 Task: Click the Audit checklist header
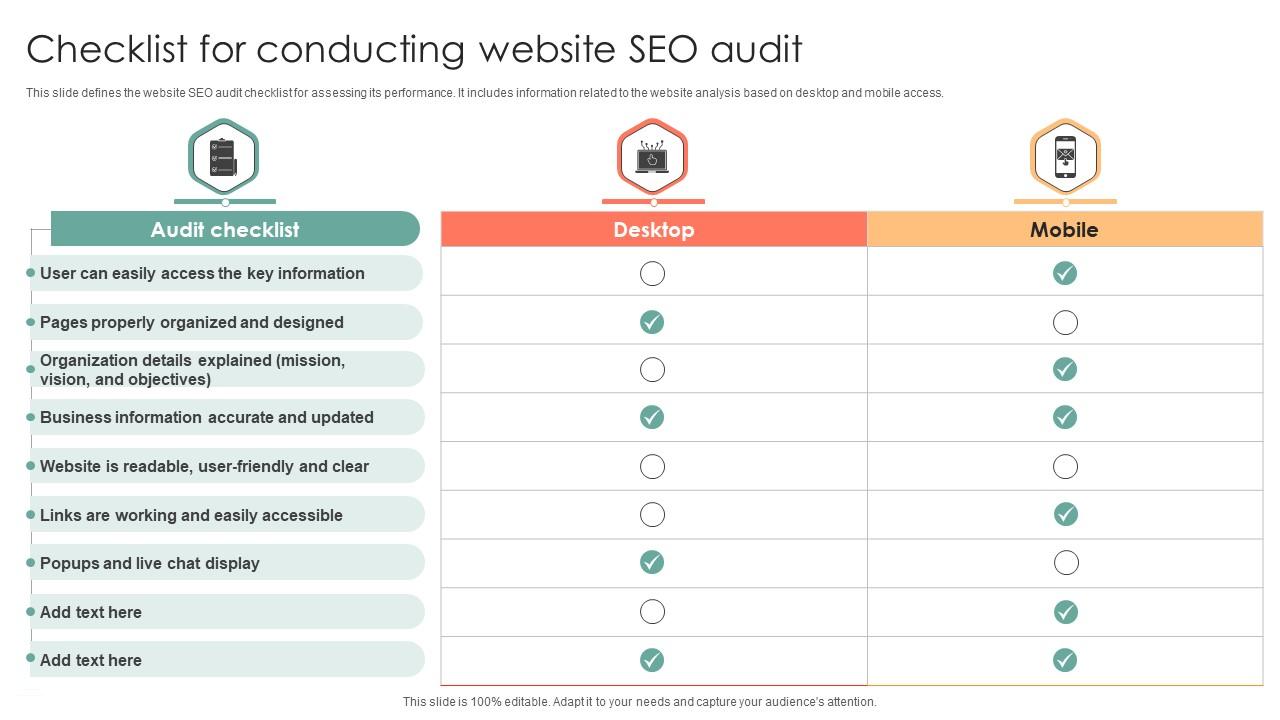[225, 229]
